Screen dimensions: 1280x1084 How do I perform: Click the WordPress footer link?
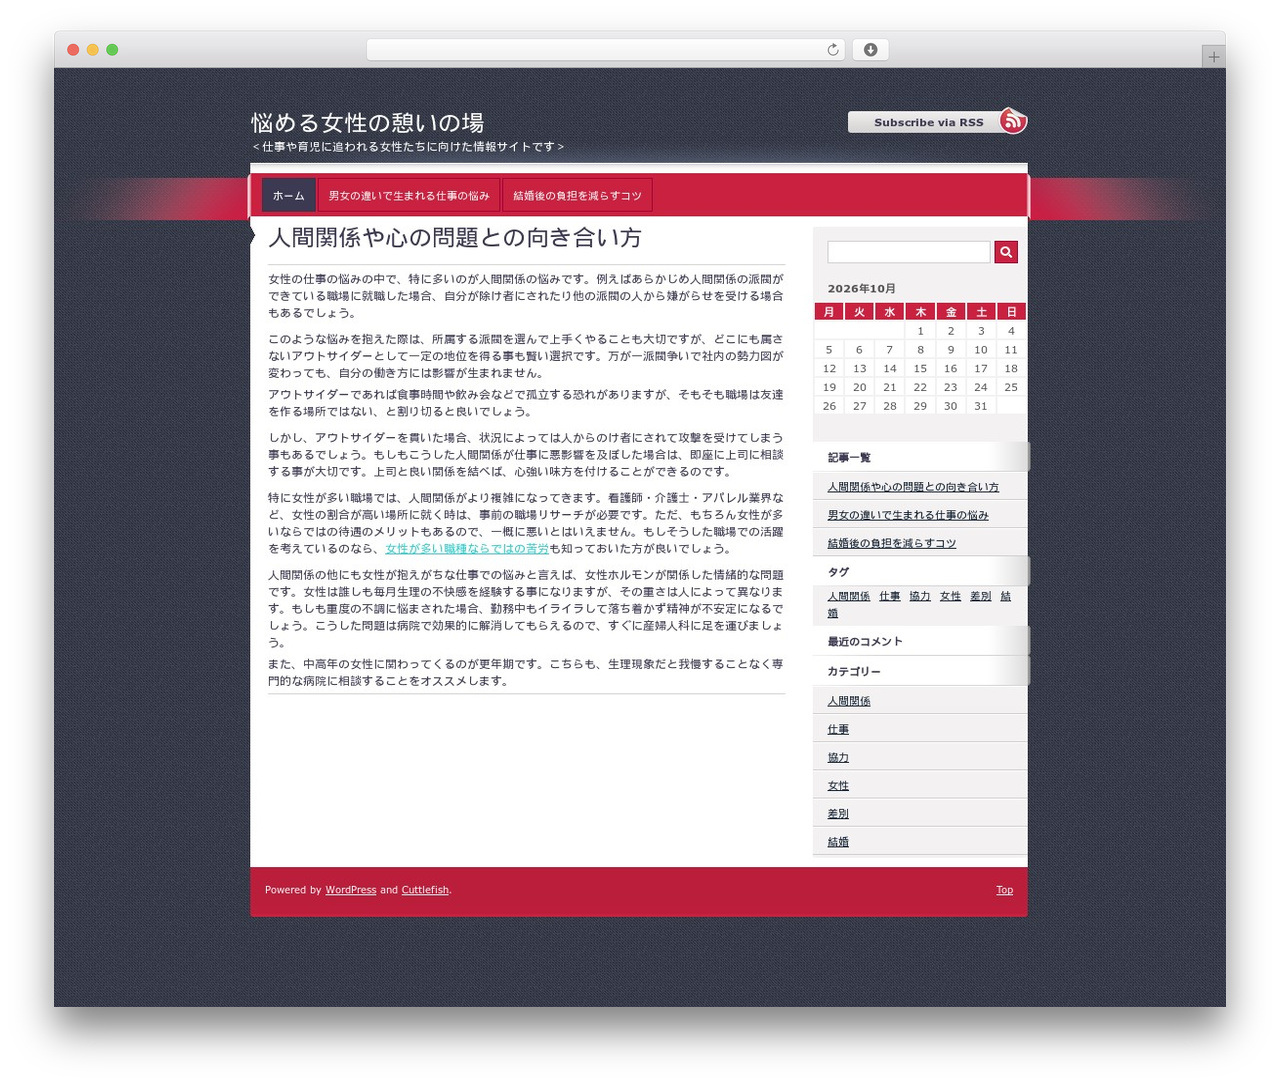(351, 890)
